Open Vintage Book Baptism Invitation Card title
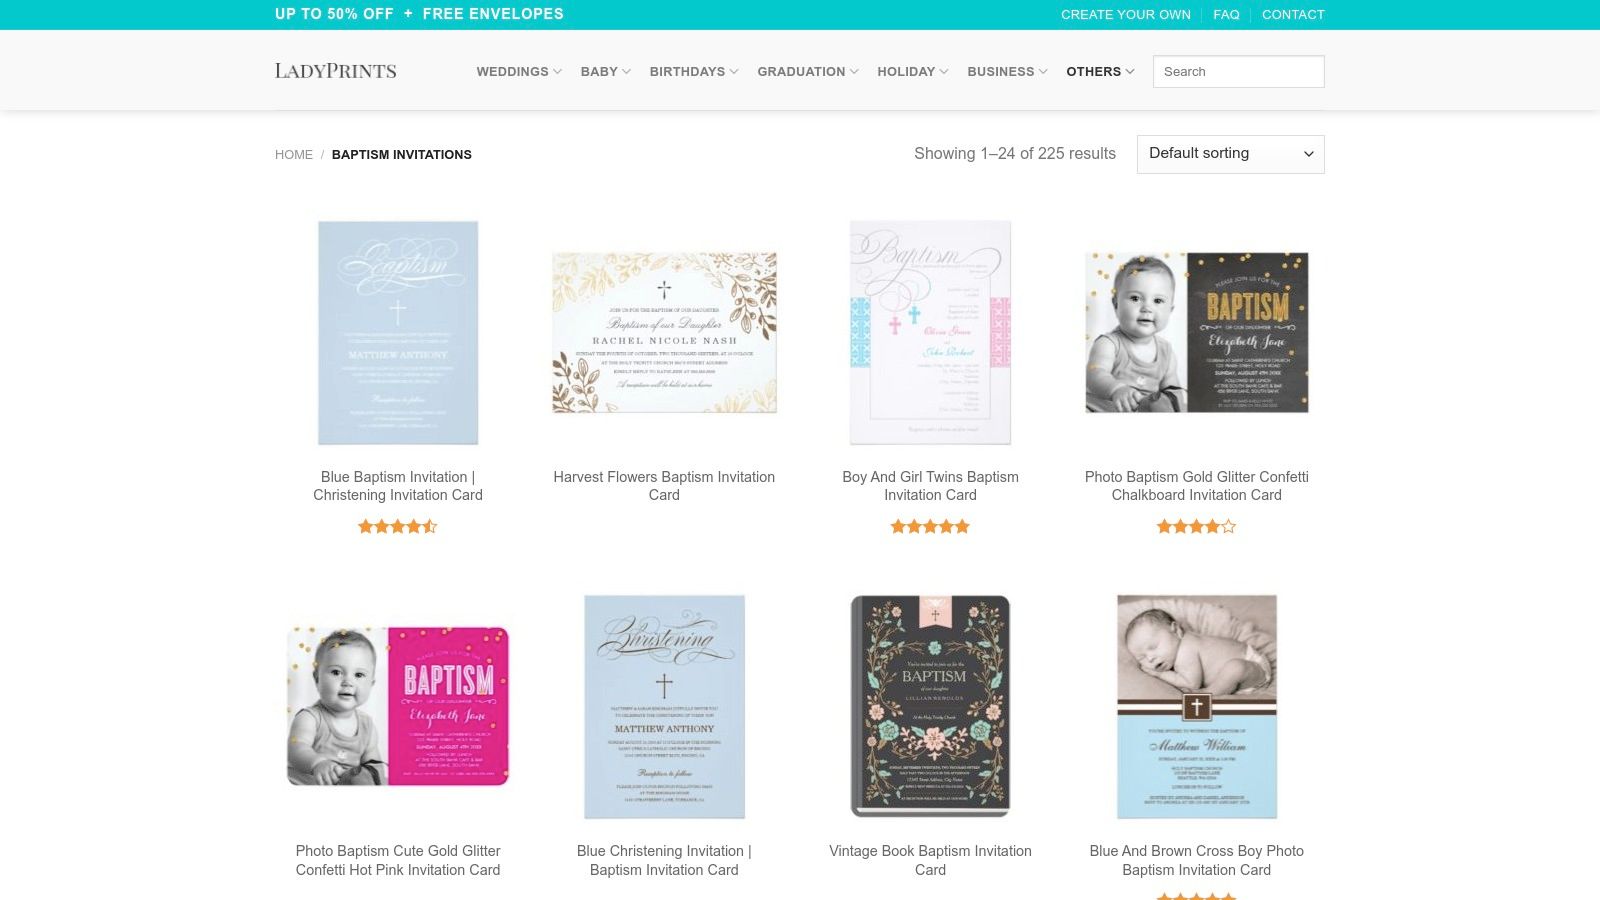 click(930, 860)
